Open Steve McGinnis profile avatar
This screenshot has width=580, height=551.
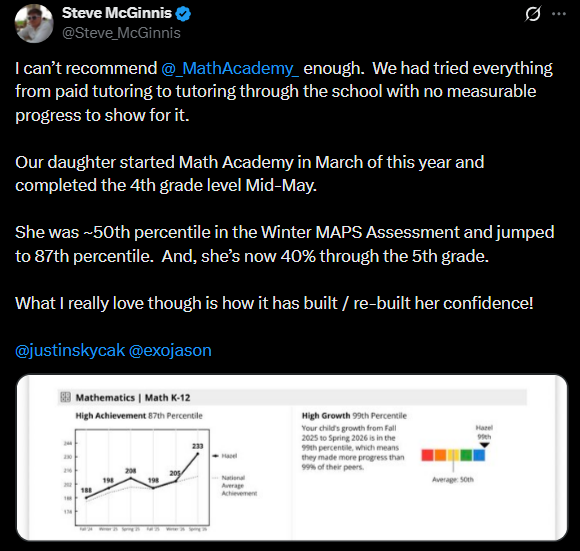click(34, 24)
